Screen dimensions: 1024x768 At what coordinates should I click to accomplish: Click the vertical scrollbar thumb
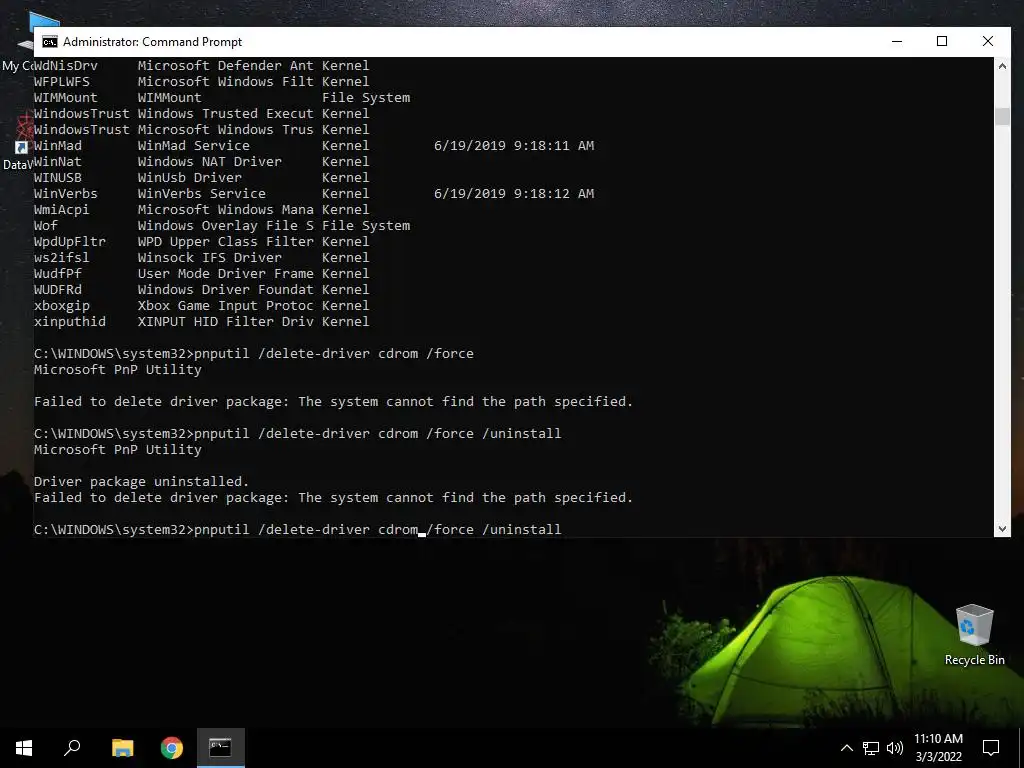coord(1002,116)
